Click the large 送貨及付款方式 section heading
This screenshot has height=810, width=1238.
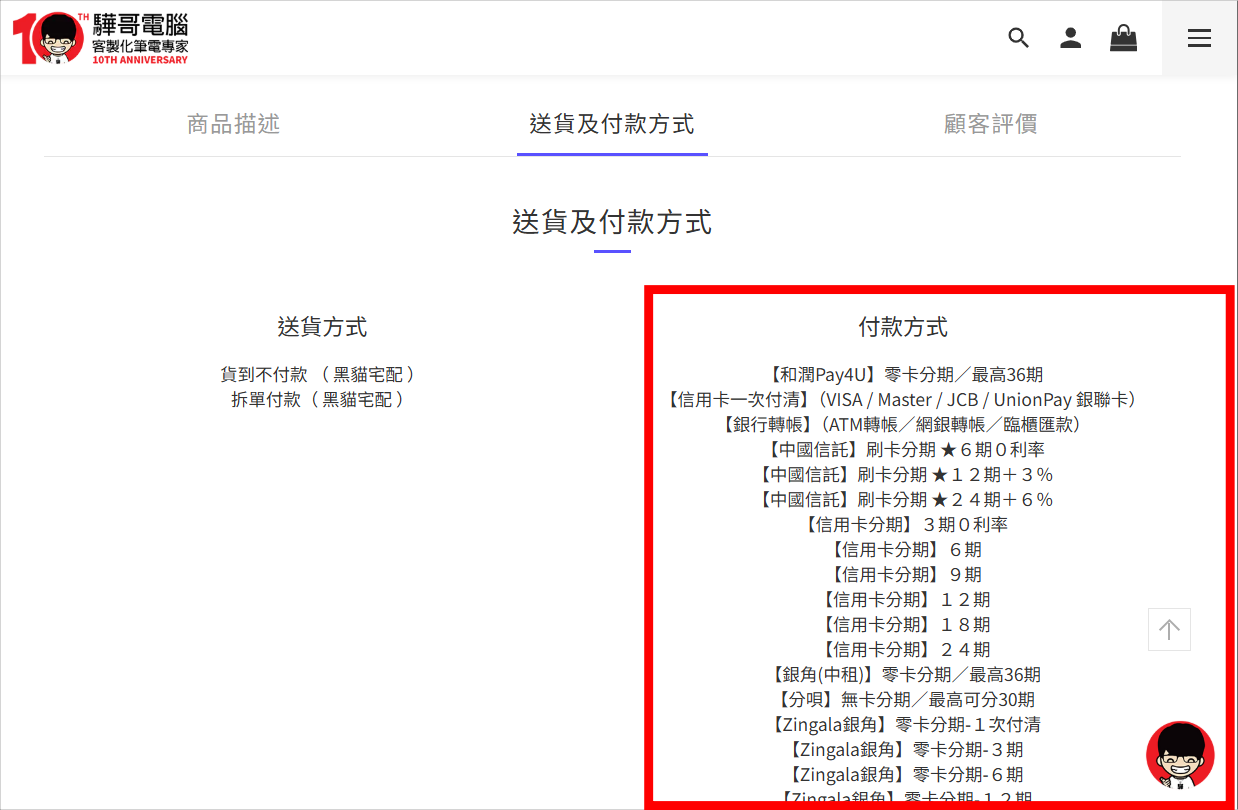coord(612,222)
